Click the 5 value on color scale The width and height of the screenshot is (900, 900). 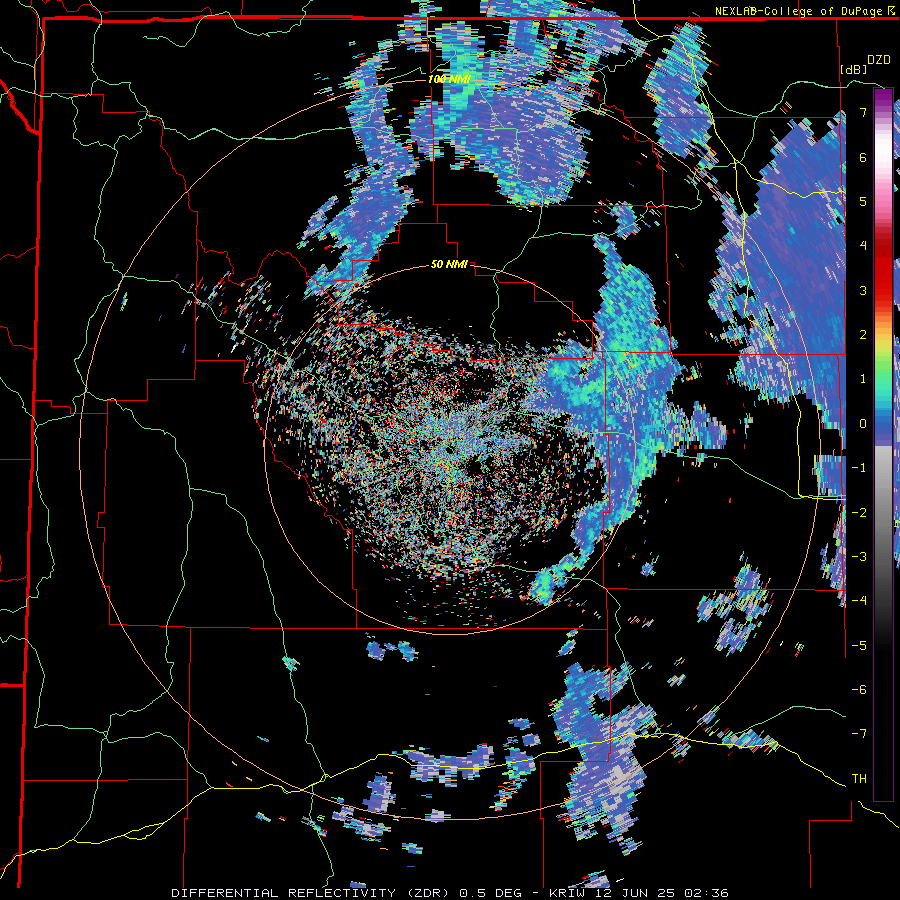[x=863, y=201]
